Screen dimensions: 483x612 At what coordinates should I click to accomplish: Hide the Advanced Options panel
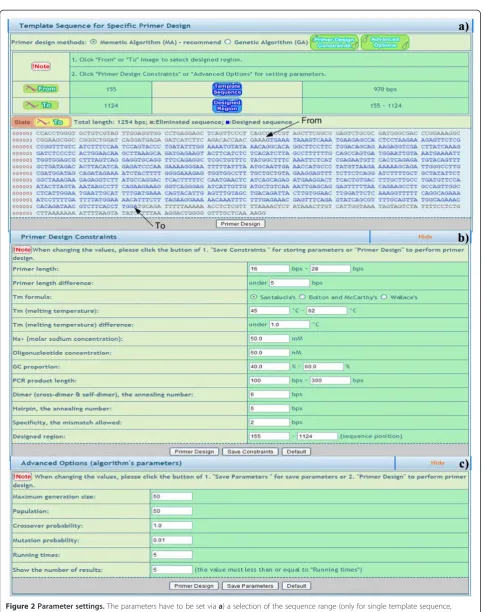tap(437, 463)
